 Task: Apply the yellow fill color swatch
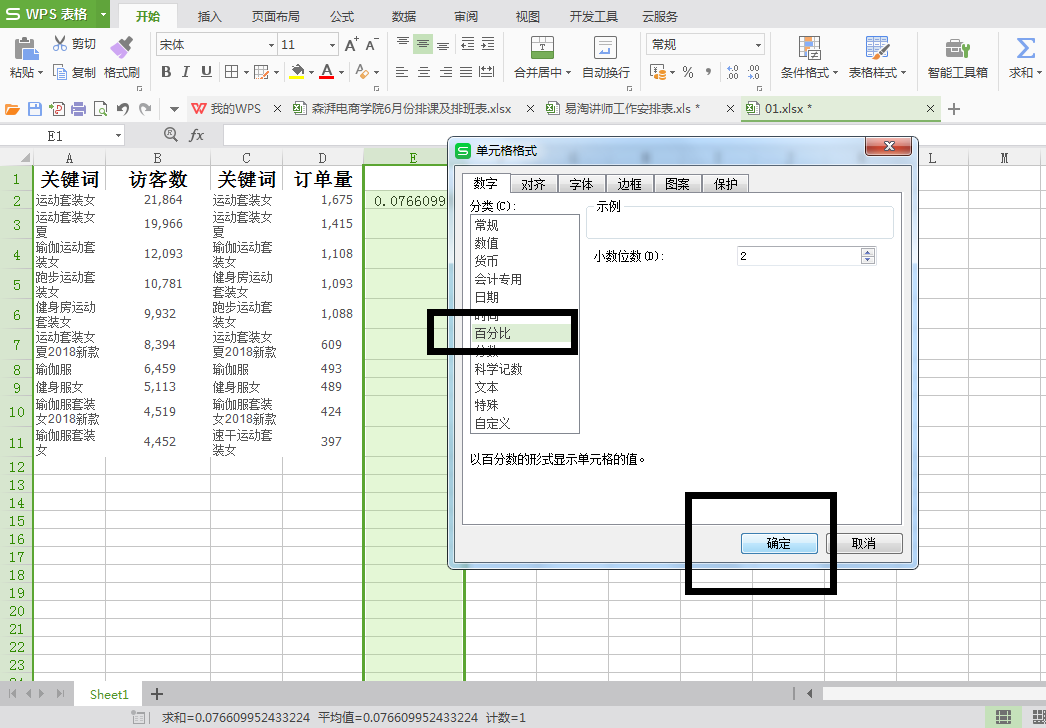[297, 72]
